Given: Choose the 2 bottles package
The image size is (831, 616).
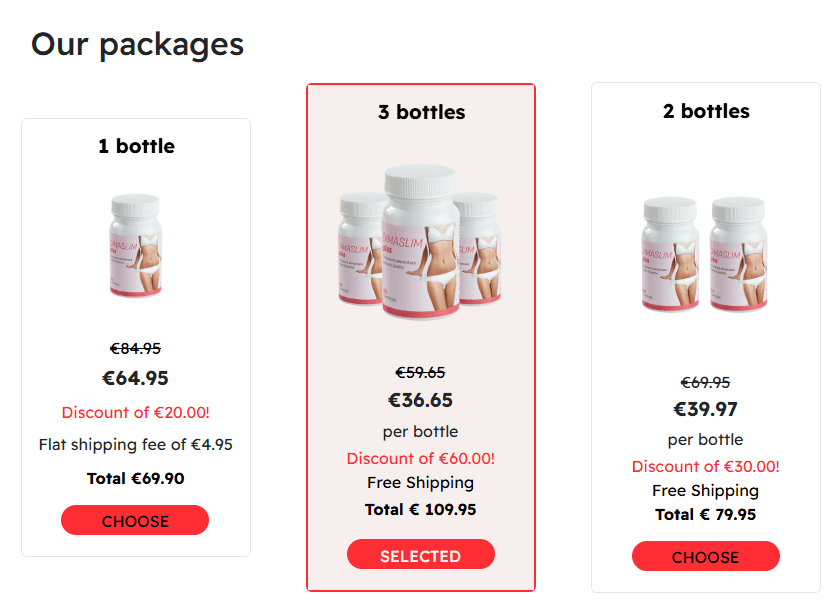Looking at the screenshot, I should point(705,556).
